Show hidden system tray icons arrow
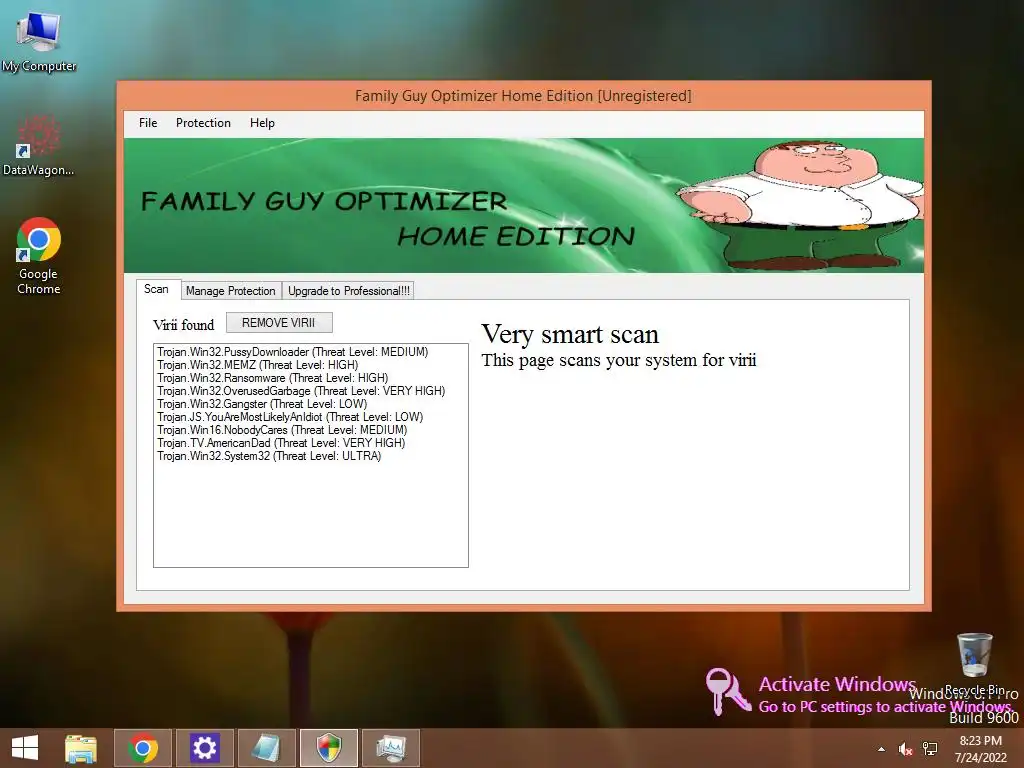 click(882, 749)
